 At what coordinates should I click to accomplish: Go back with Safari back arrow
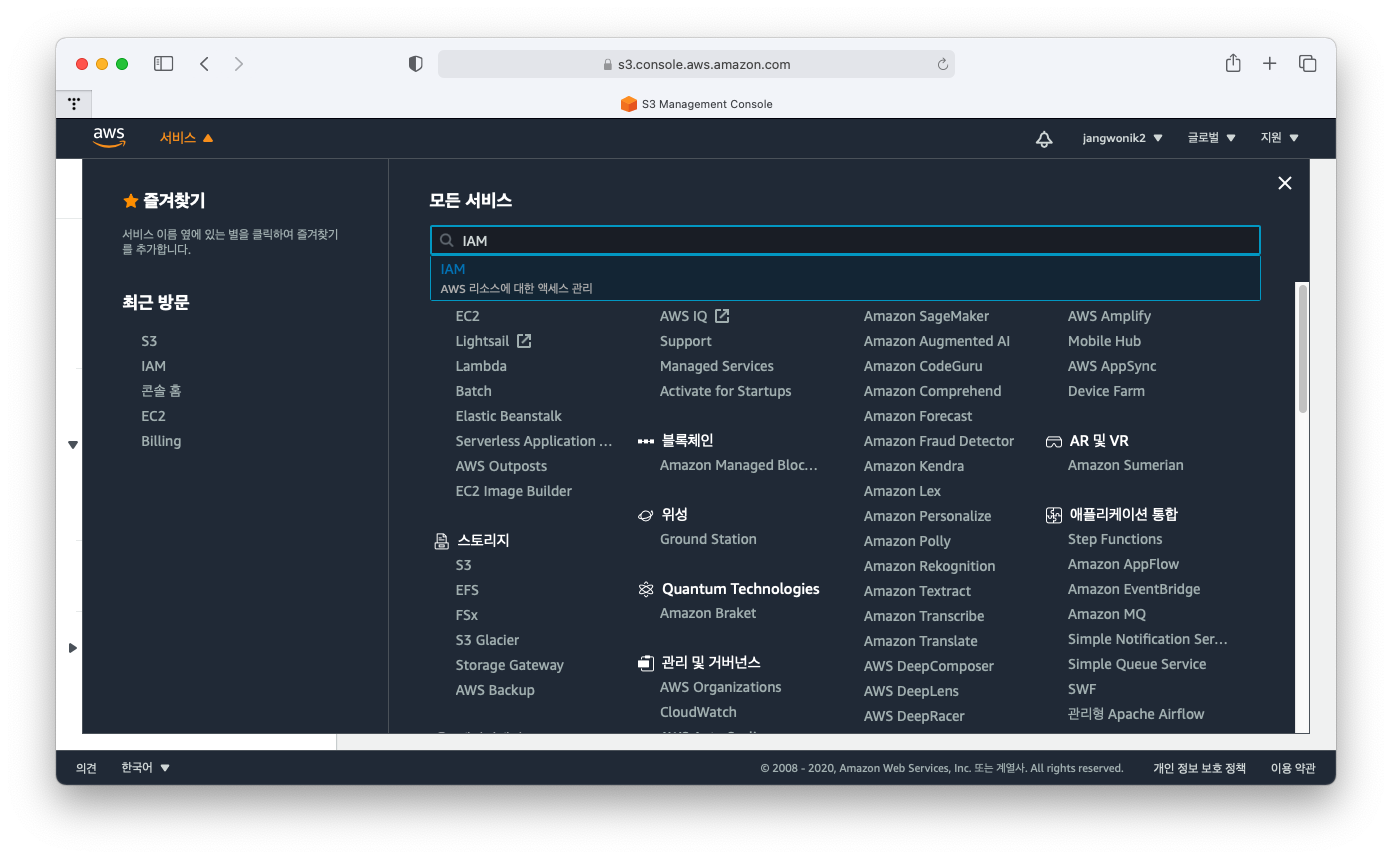tap(204, 64)
